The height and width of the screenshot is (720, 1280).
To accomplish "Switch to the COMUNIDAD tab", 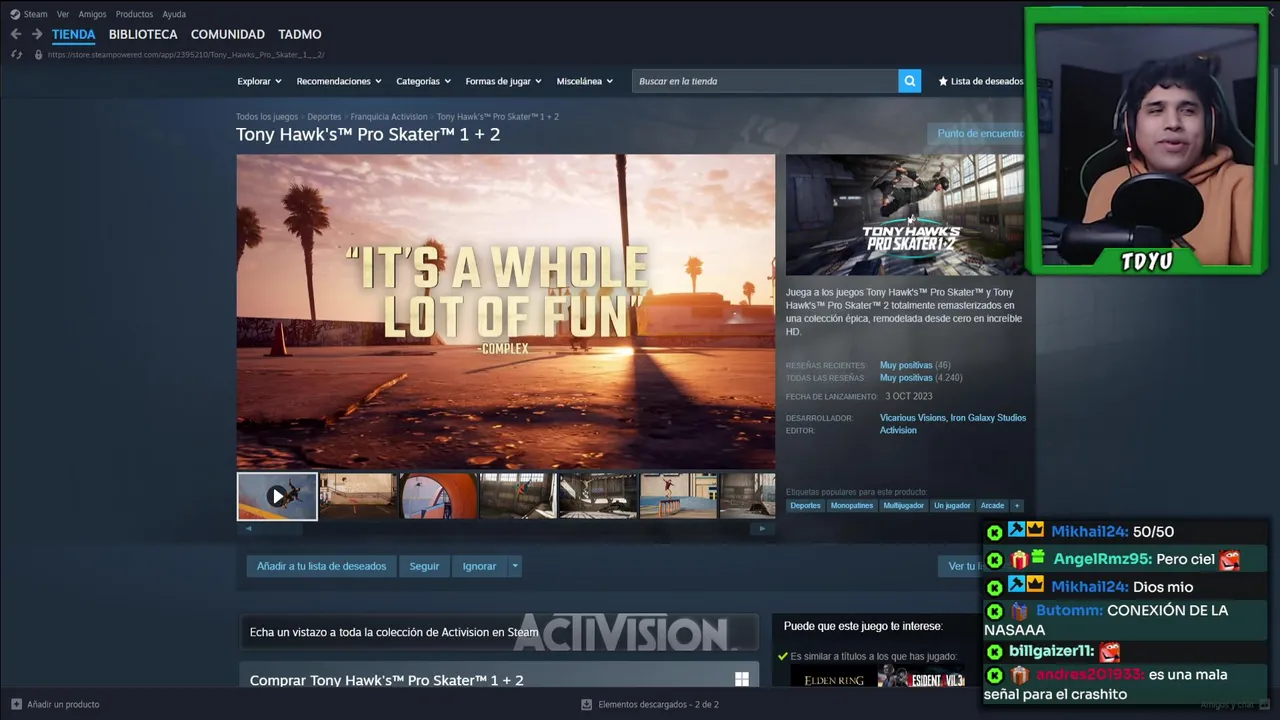I will coord(228,34).
